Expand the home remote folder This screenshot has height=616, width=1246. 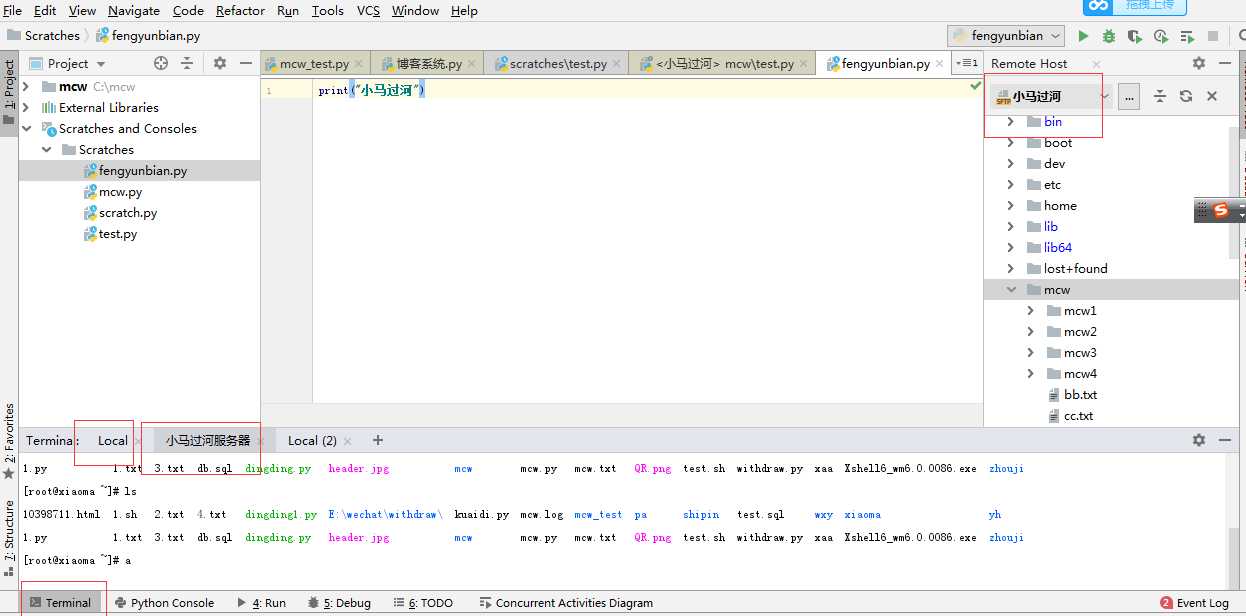point(1010,206)
